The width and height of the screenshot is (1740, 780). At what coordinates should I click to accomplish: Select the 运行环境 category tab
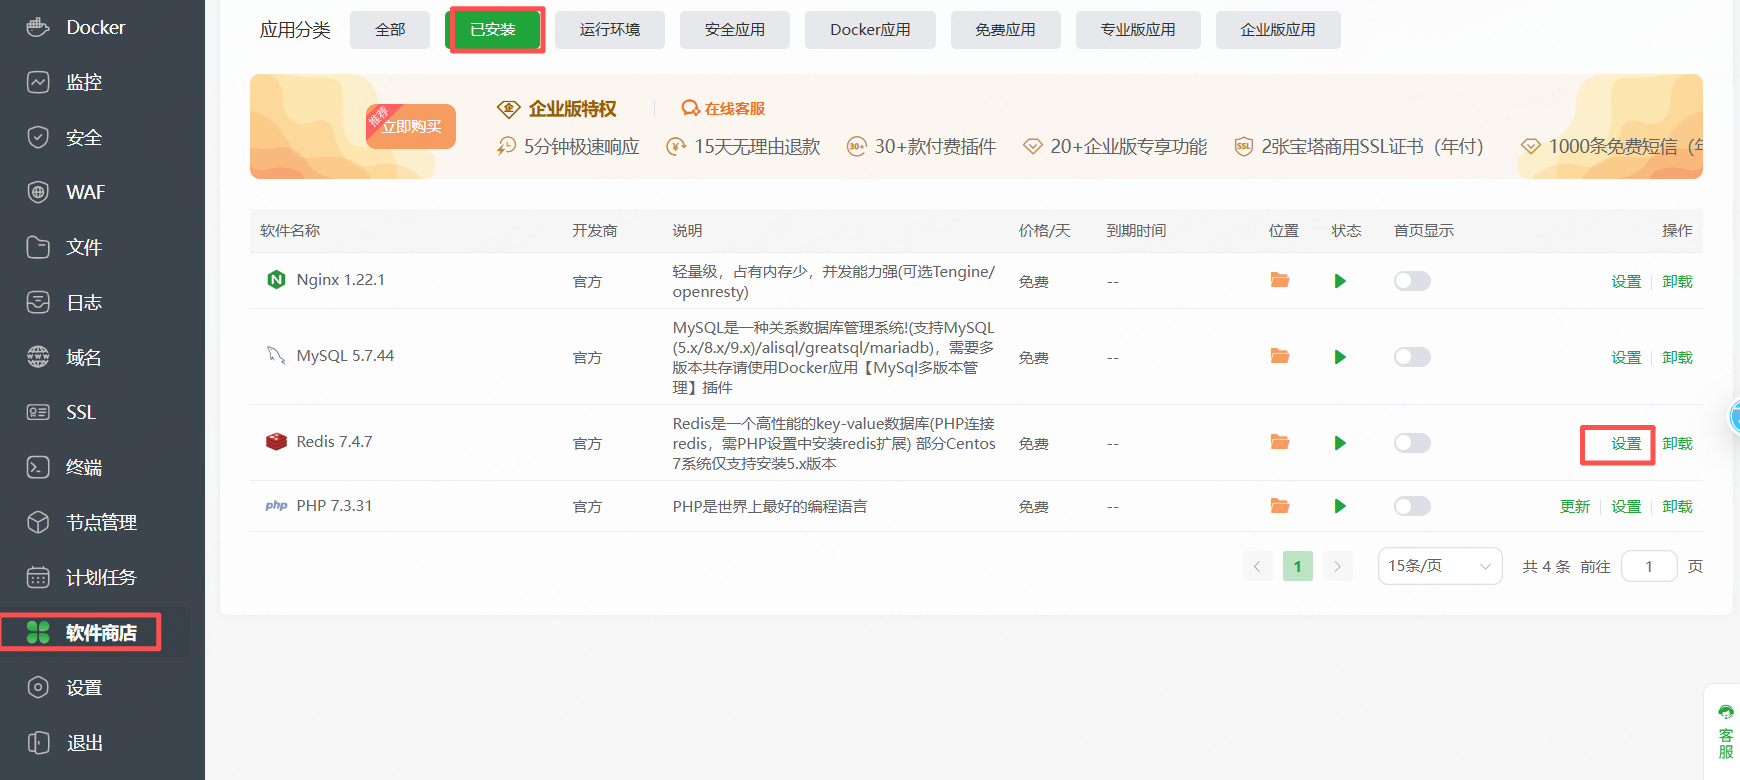point(610,30)
